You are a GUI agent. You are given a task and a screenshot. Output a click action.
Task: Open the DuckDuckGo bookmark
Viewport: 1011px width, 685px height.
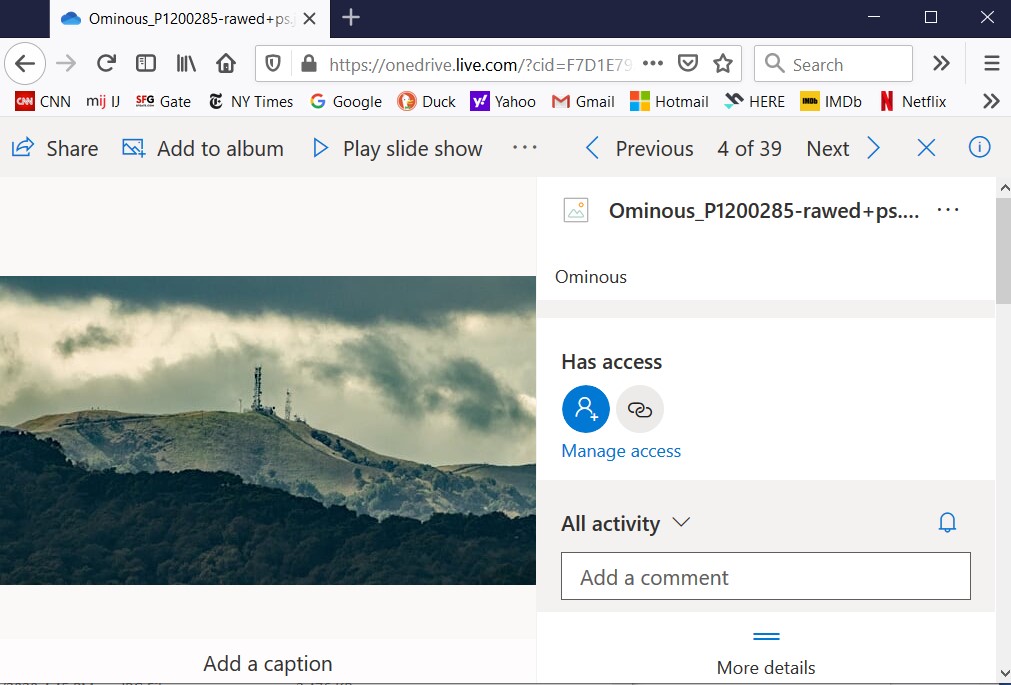(426, 101)
